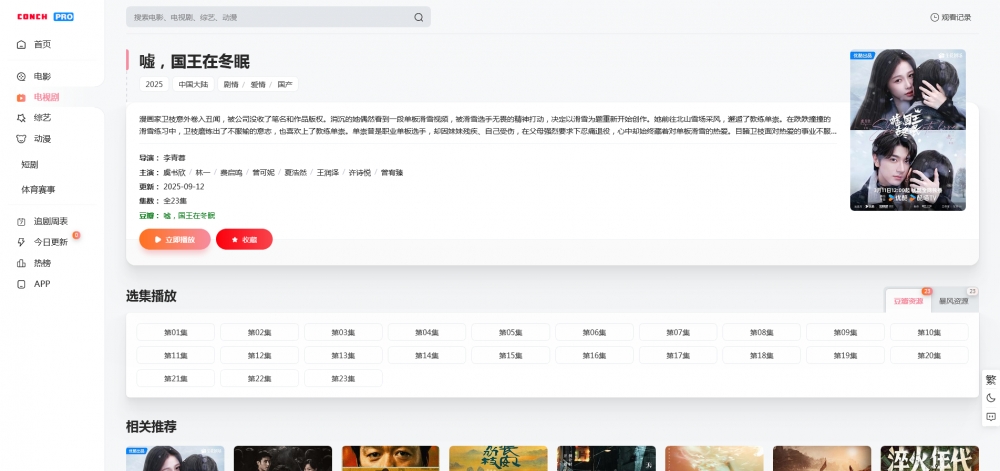This screenshot has height=471, width=1000.
Task: Click the 剧情 genre tag
Action: point(231,84)
